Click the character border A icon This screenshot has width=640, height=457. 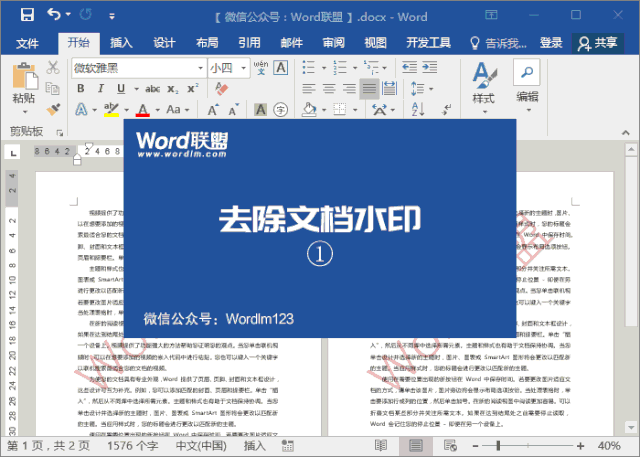[281, 68]
